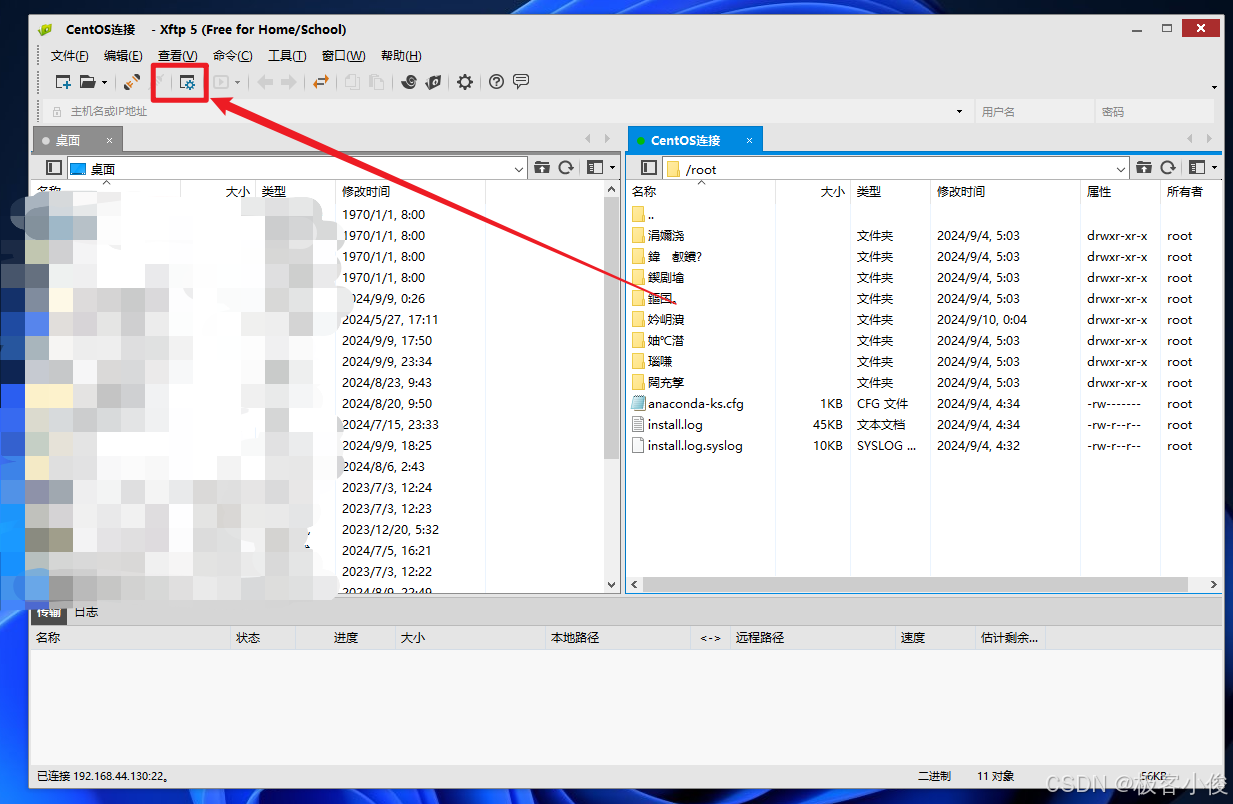The height and width of the screenshot is (804, 1233).
Task: Click the local pane vertical scrollbar
Action: 612,330
